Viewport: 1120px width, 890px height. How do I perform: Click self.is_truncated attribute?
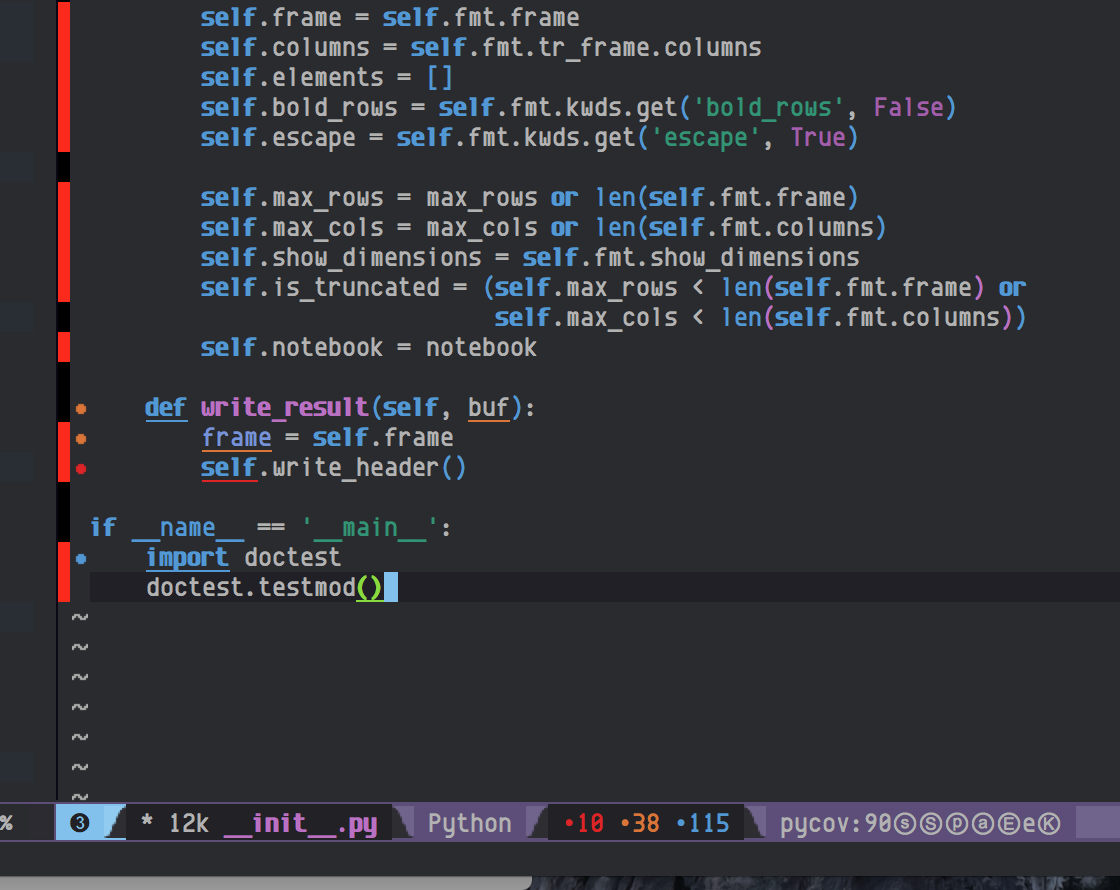tap(320, 287)
